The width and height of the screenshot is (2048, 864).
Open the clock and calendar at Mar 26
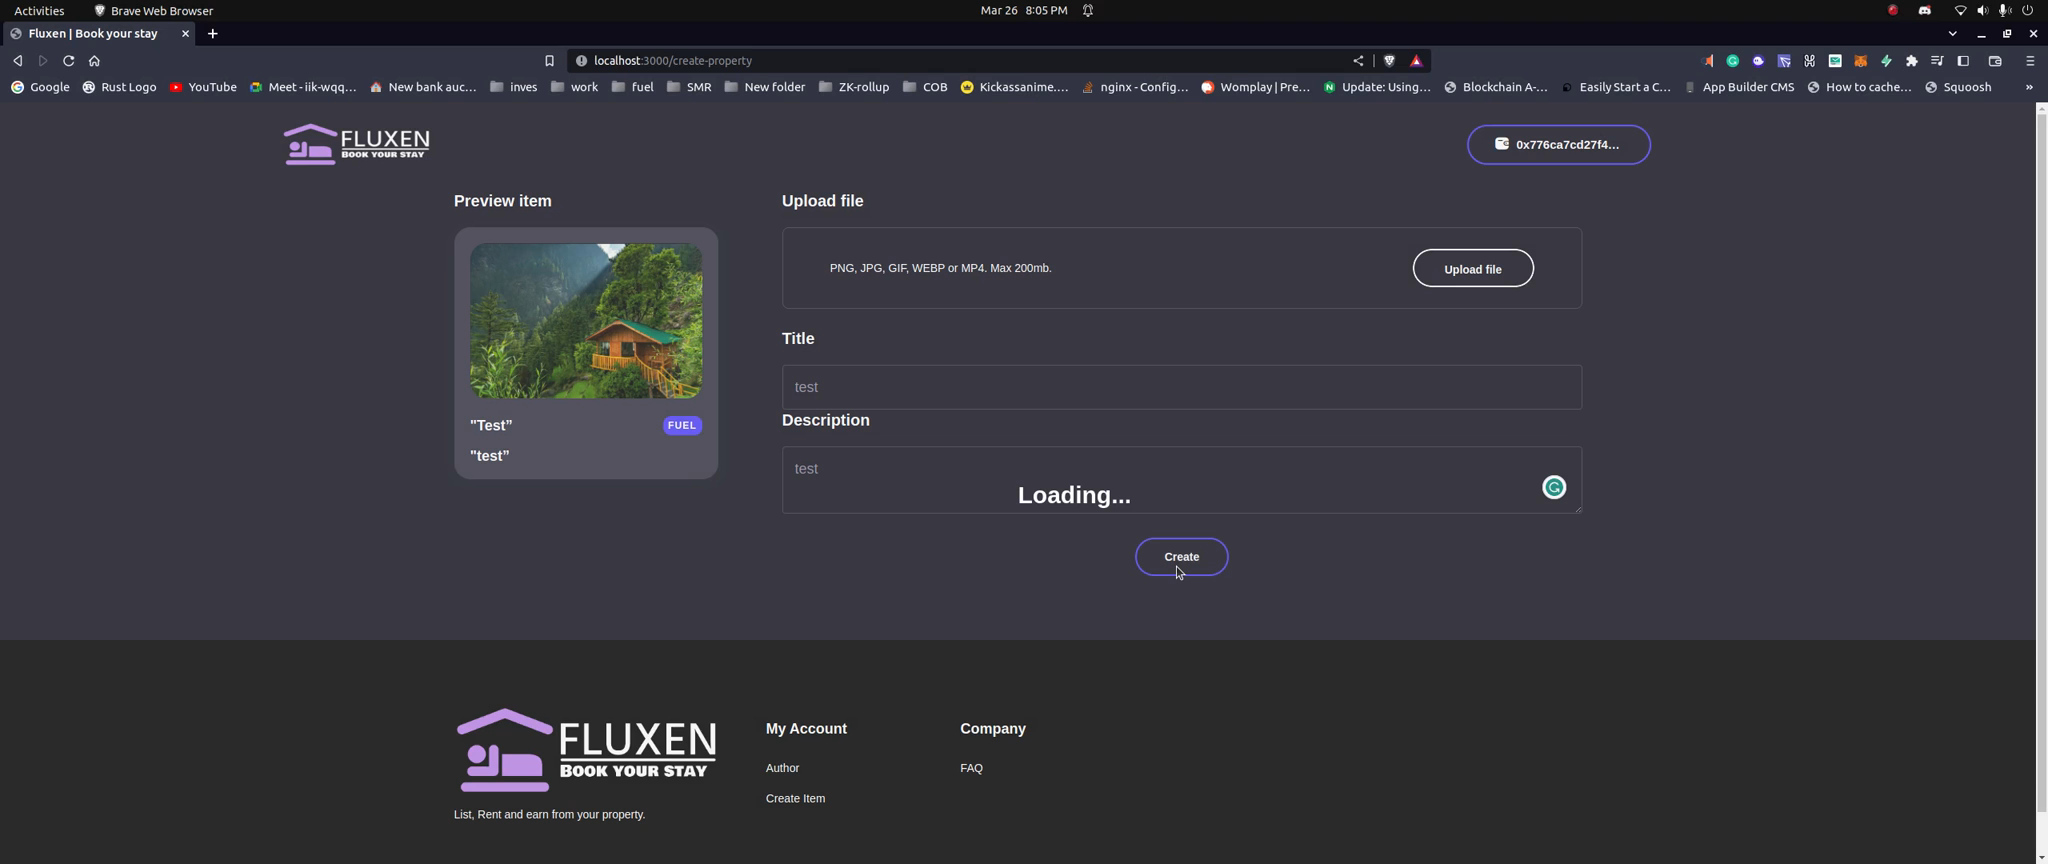pos(1023,10)
